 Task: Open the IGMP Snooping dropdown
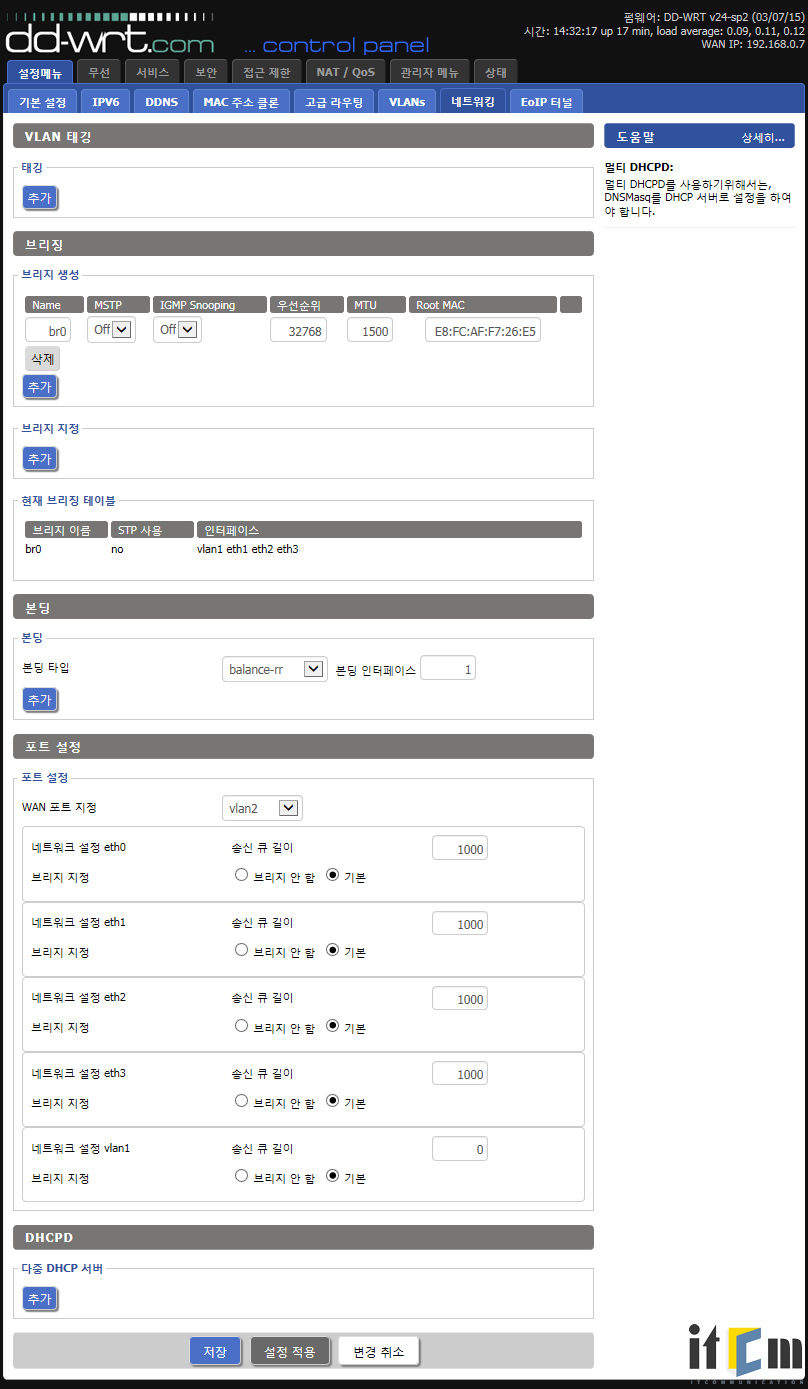177,329
